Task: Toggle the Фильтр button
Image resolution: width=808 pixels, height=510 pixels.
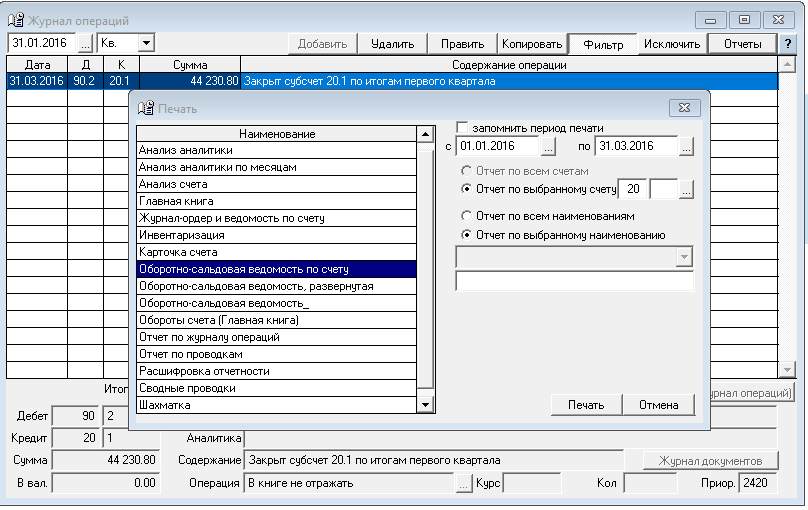Action: point(603,44)
